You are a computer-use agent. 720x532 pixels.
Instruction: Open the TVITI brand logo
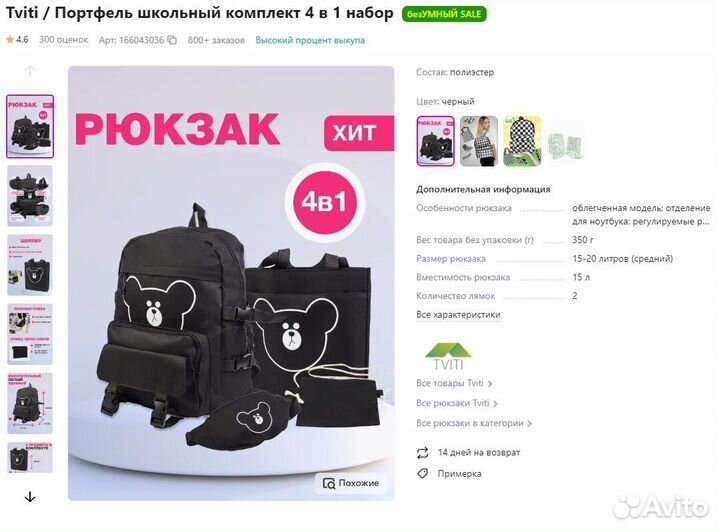tap(448, 356)
